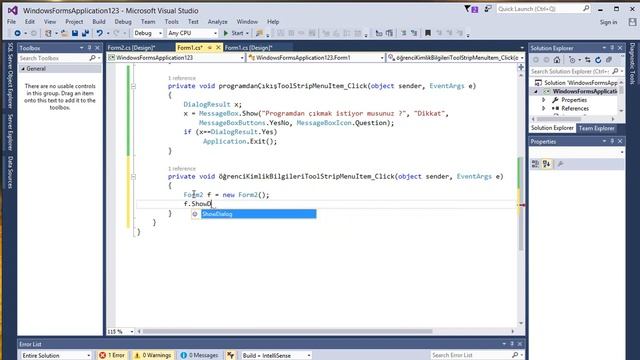640x360 pixels.
Task: Switch to the Form1.cs [Design] tab
Action: [248, 48]
